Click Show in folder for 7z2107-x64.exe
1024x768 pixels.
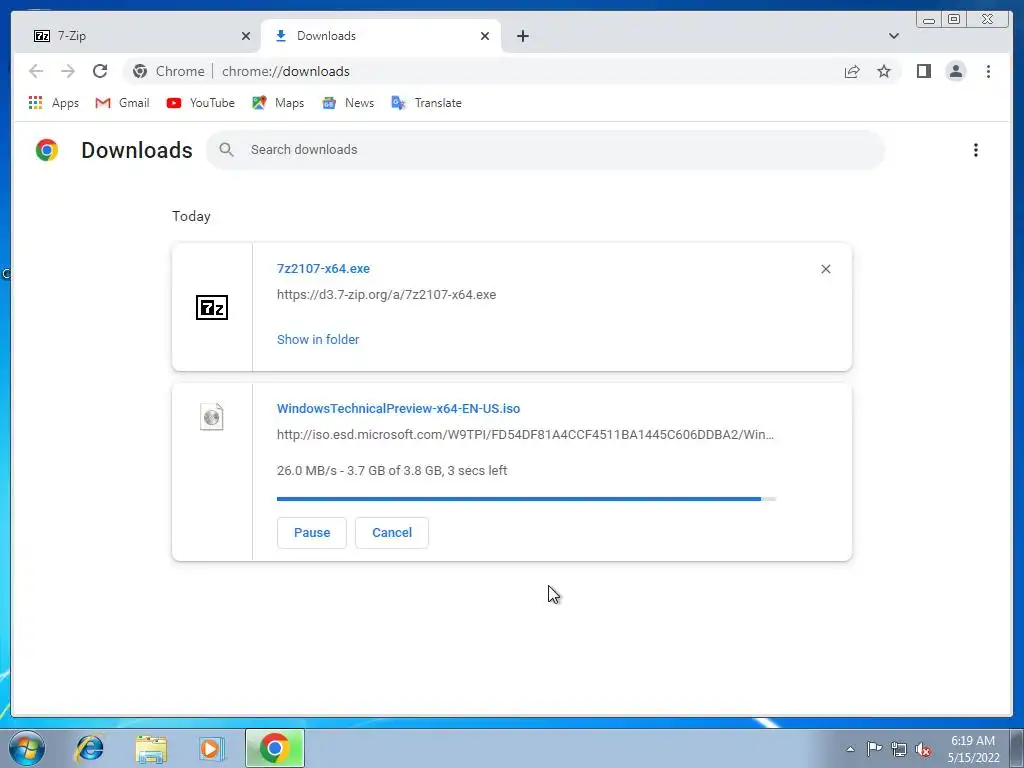tap(318, 340)
